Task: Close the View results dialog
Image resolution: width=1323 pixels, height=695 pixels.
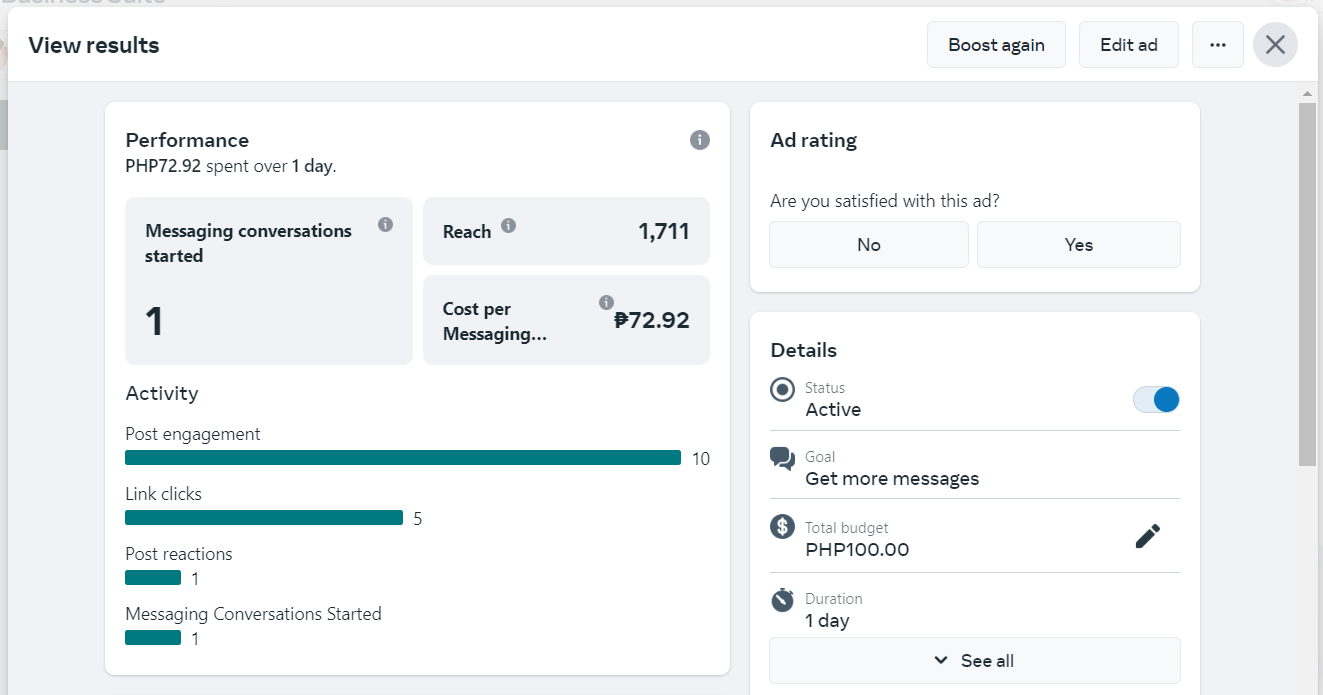Action: (1275, 45)
